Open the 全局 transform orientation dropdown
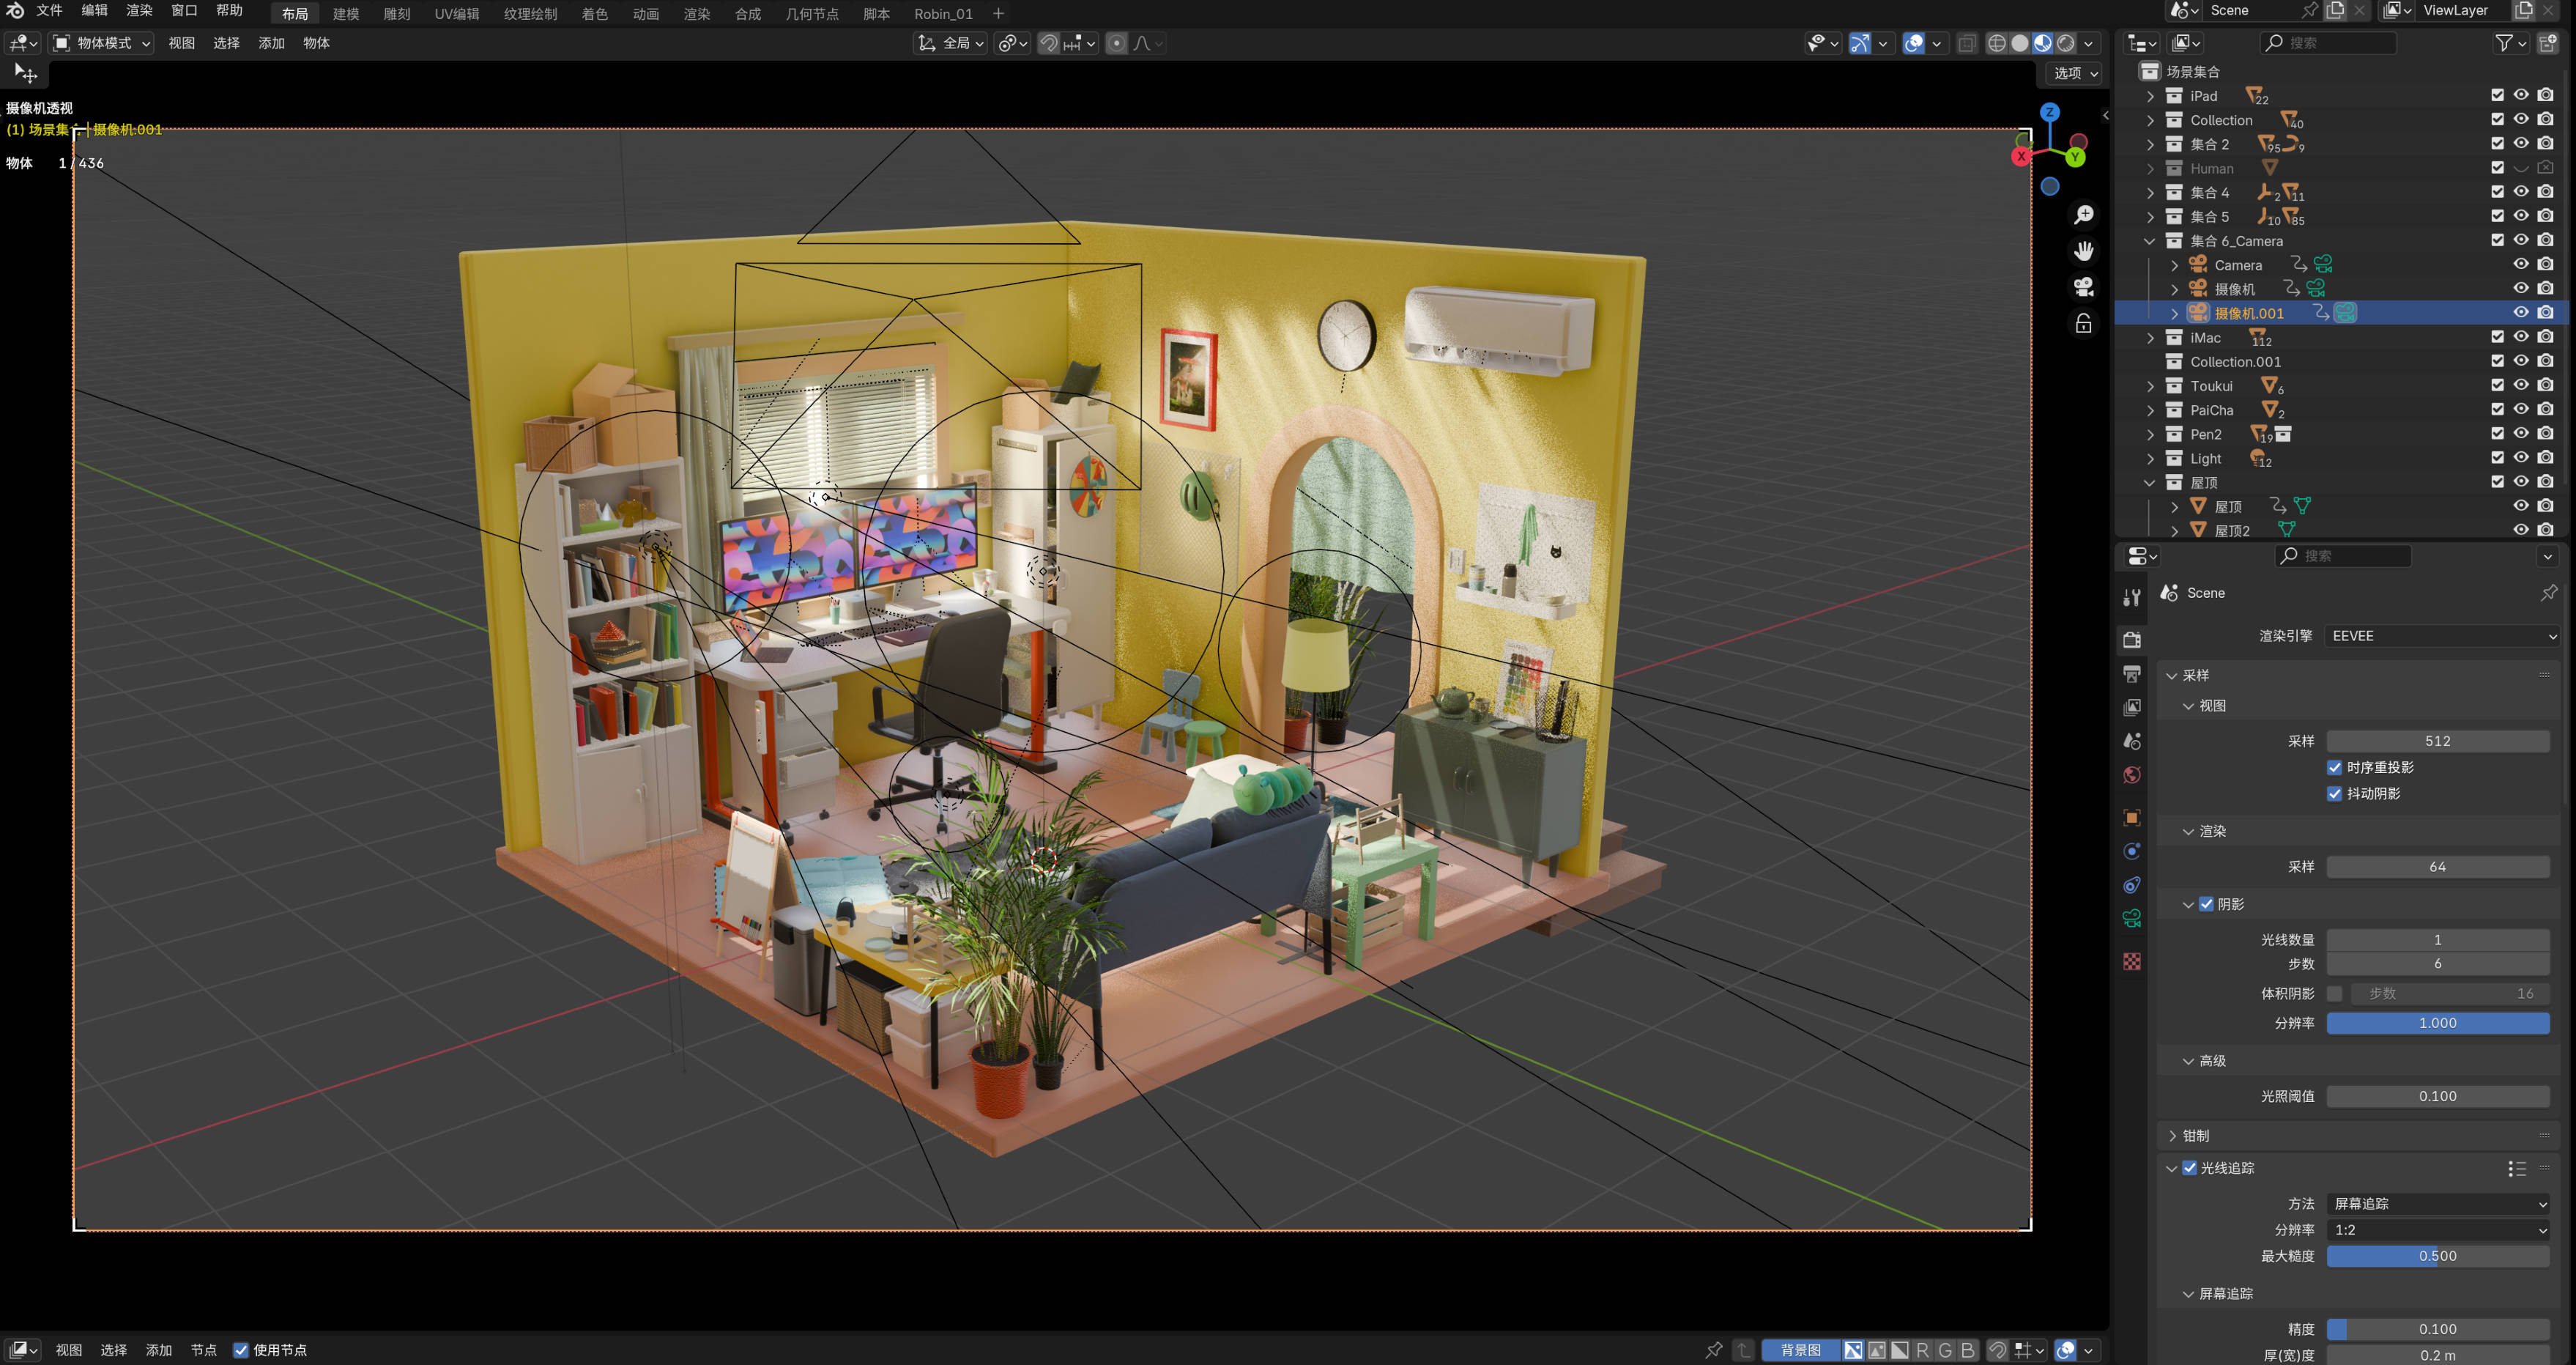2576x1365 pixels. tap(951, 43)
